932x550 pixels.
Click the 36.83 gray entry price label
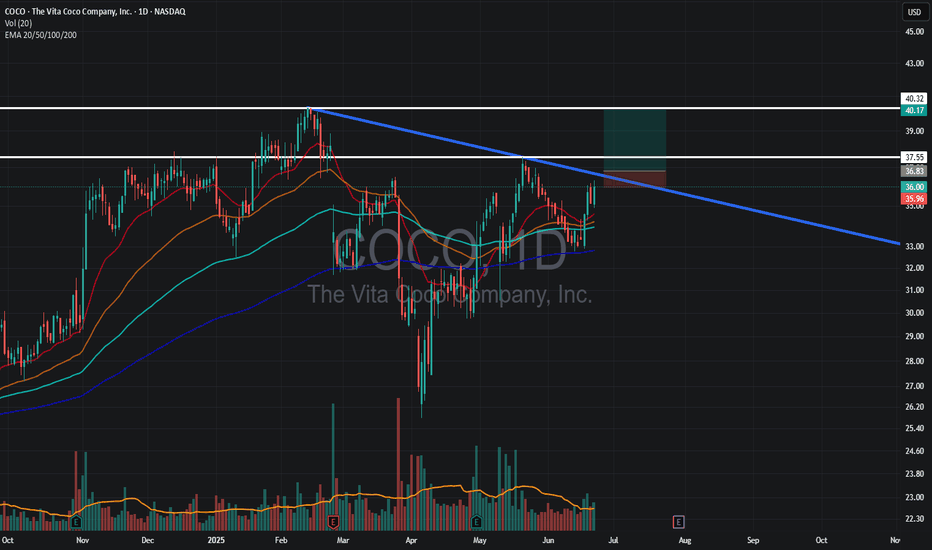tap(914, 171)
